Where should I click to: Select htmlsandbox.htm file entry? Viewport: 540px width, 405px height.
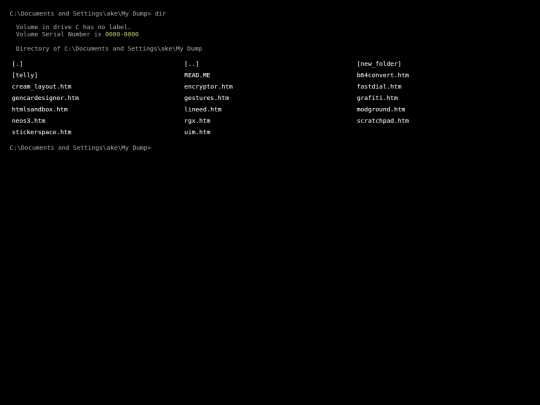[40, 109]
